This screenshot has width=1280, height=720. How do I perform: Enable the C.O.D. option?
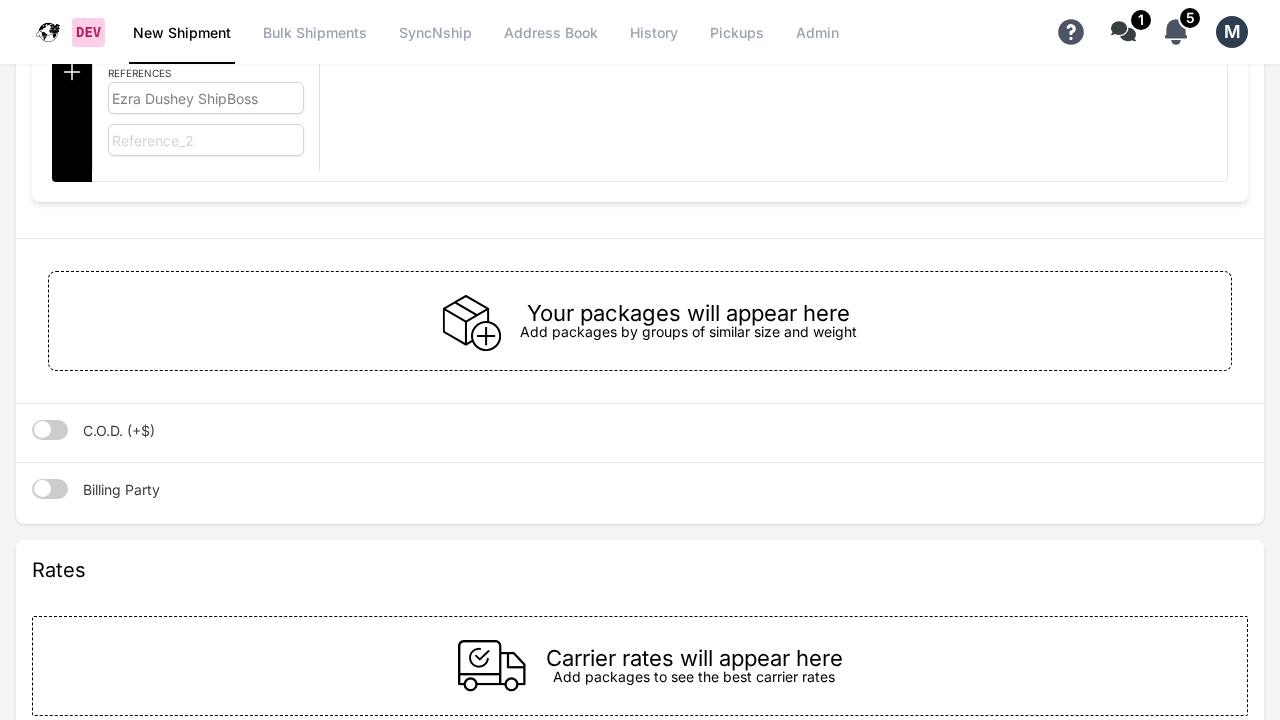click(x=50, y=430)
